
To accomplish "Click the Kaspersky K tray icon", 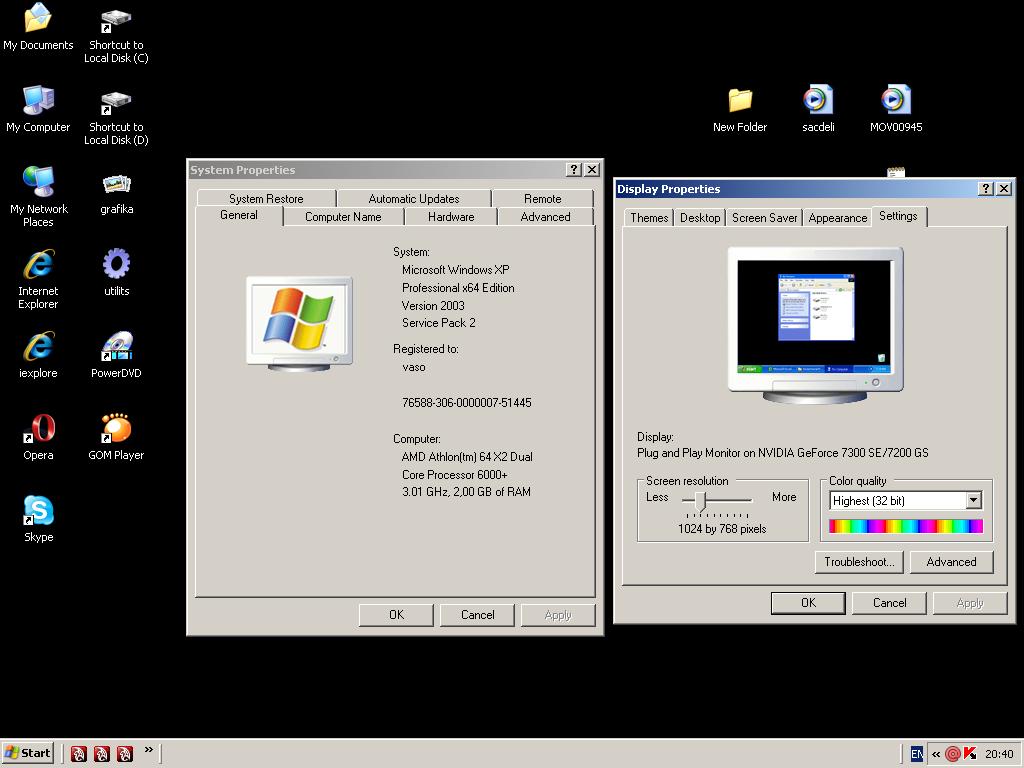I will 970,754.
